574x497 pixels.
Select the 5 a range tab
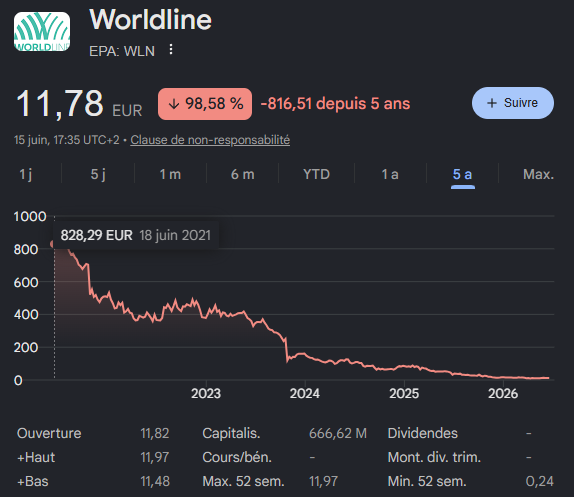click(462, 175)
